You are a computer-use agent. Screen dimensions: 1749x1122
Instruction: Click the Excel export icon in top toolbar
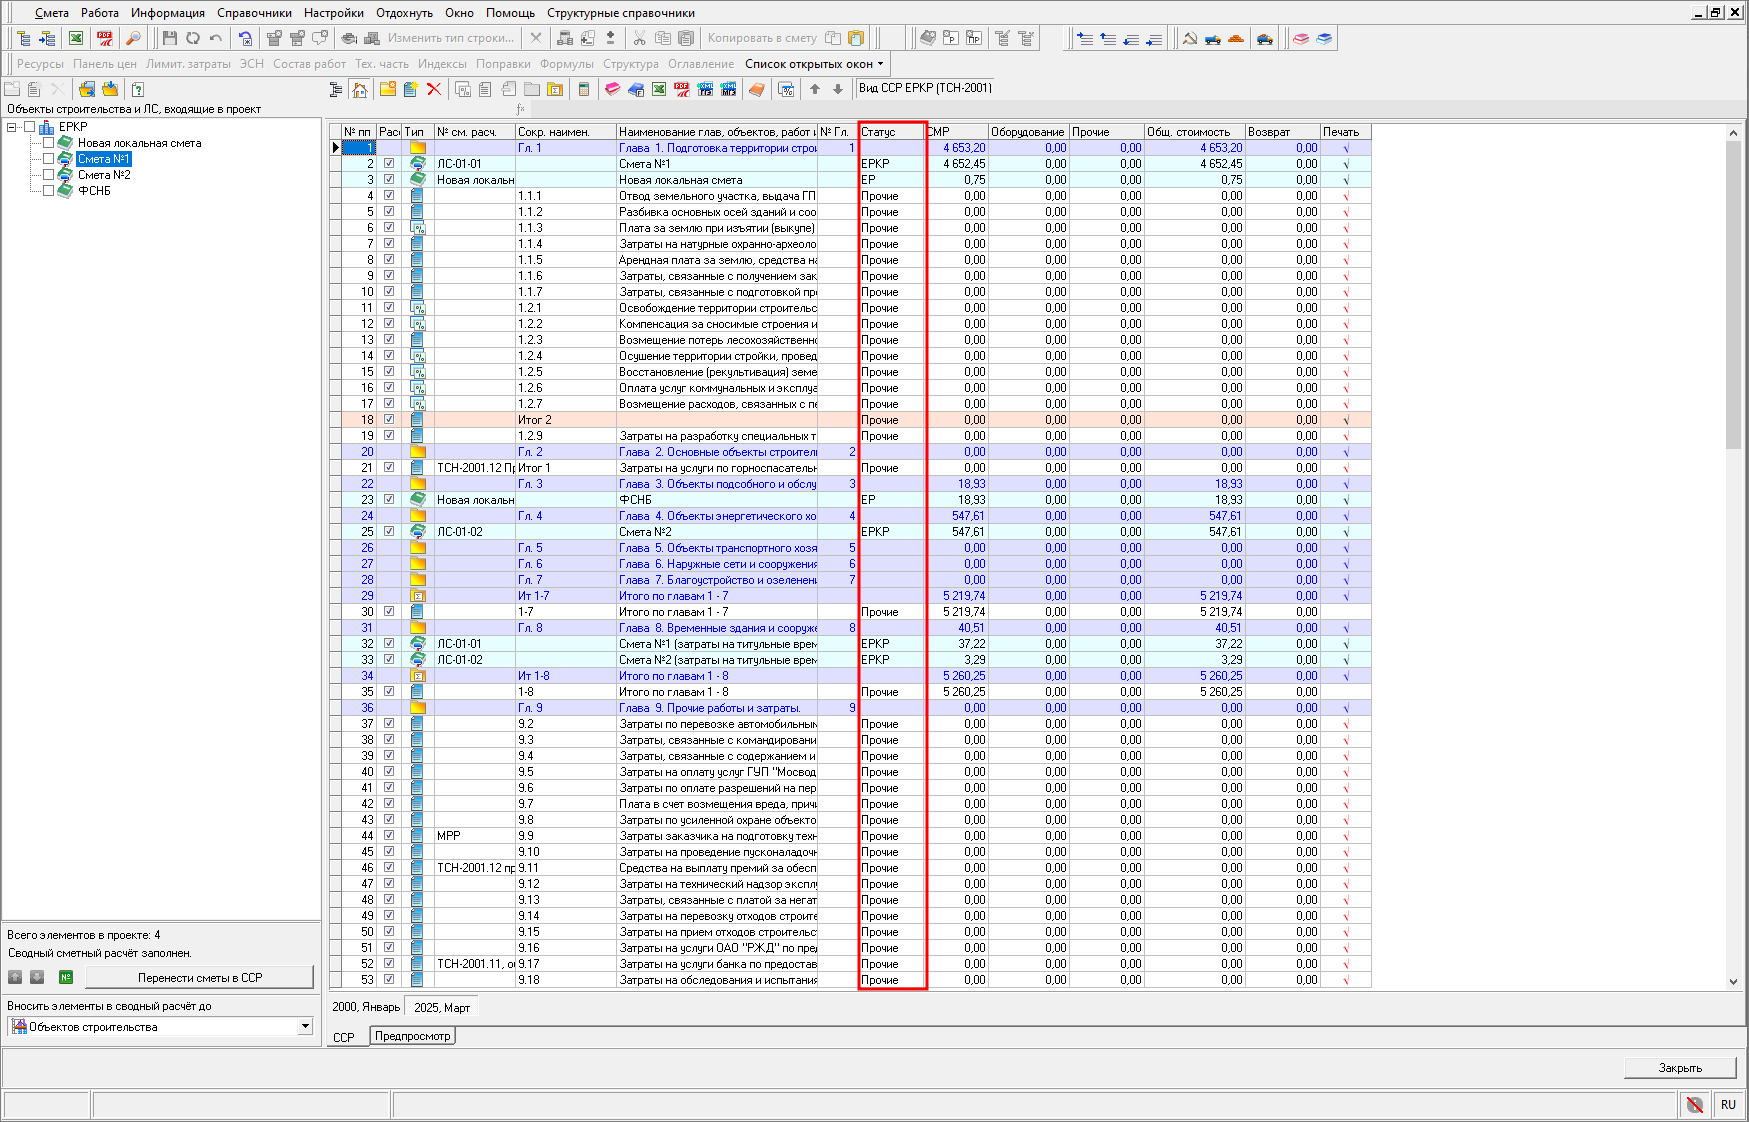click(x=76, y=38)
